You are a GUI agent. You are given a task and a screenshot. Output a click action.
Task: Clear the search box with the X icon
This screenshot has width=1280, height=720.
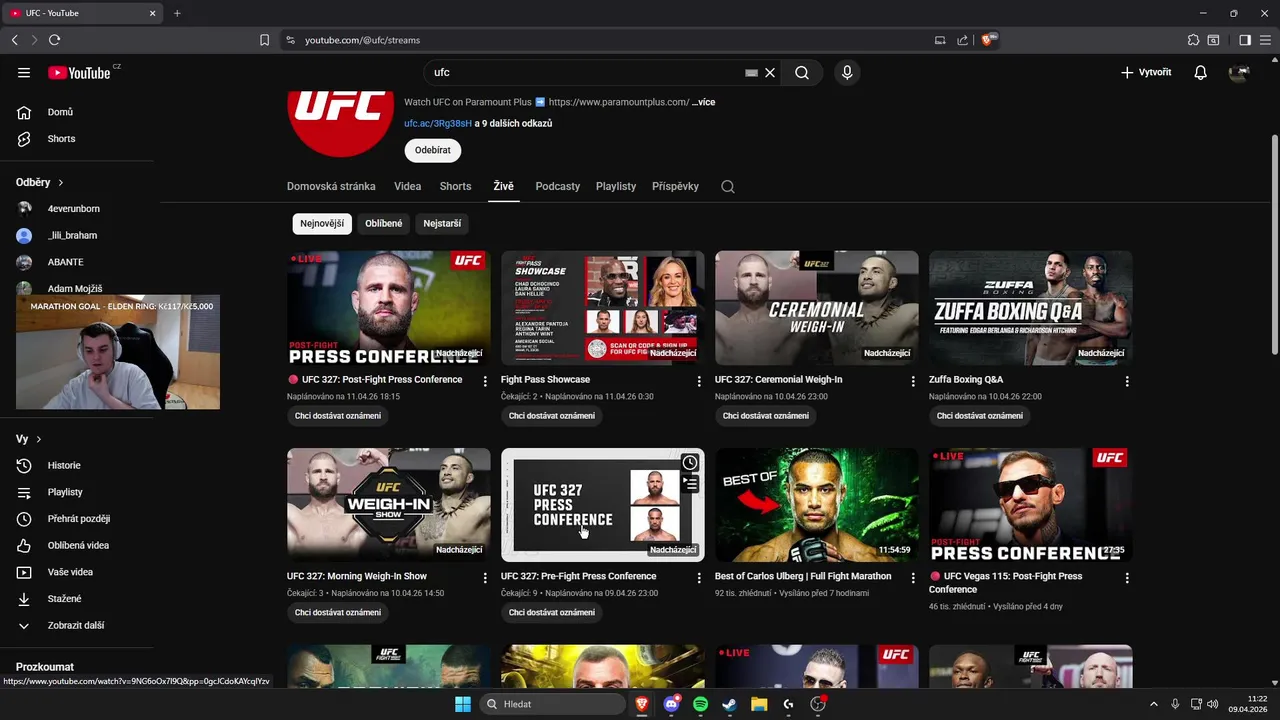tap(770, 73)
